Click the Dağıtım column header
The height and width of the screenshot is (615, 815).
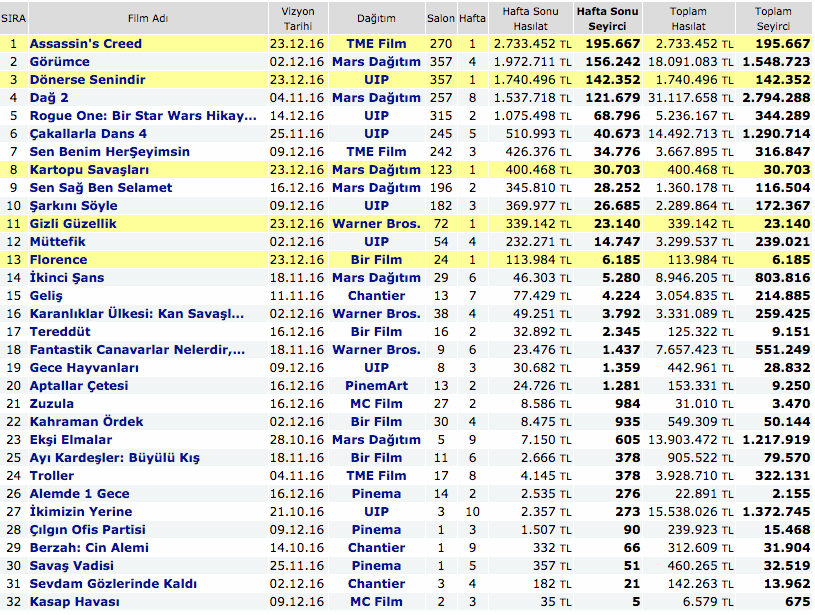pyautogui.click(x=376, y=18)
